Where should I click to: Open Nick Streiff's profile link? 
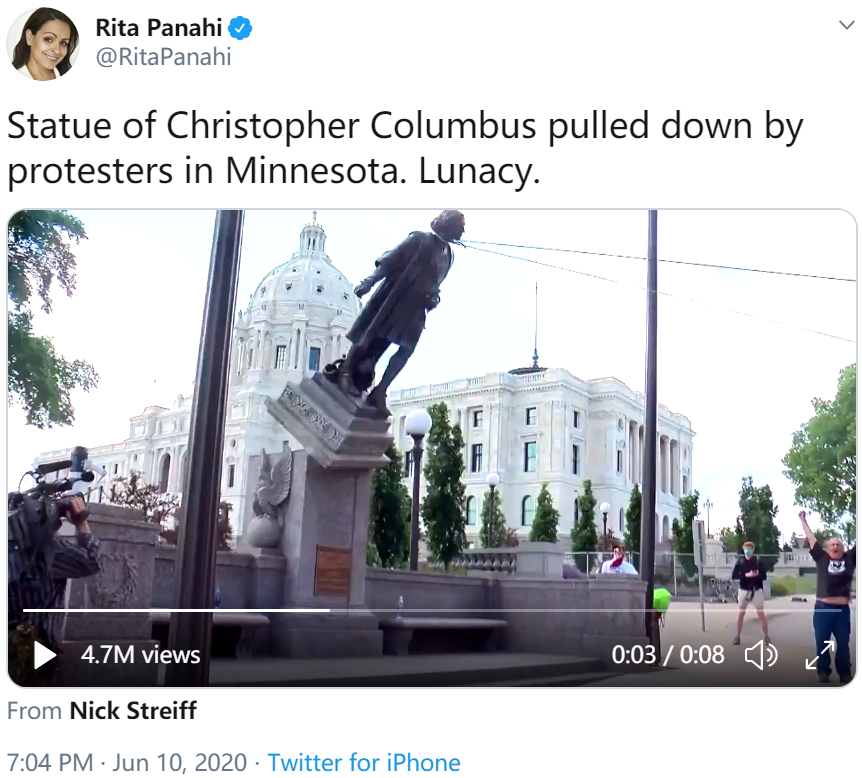[133, 710]
